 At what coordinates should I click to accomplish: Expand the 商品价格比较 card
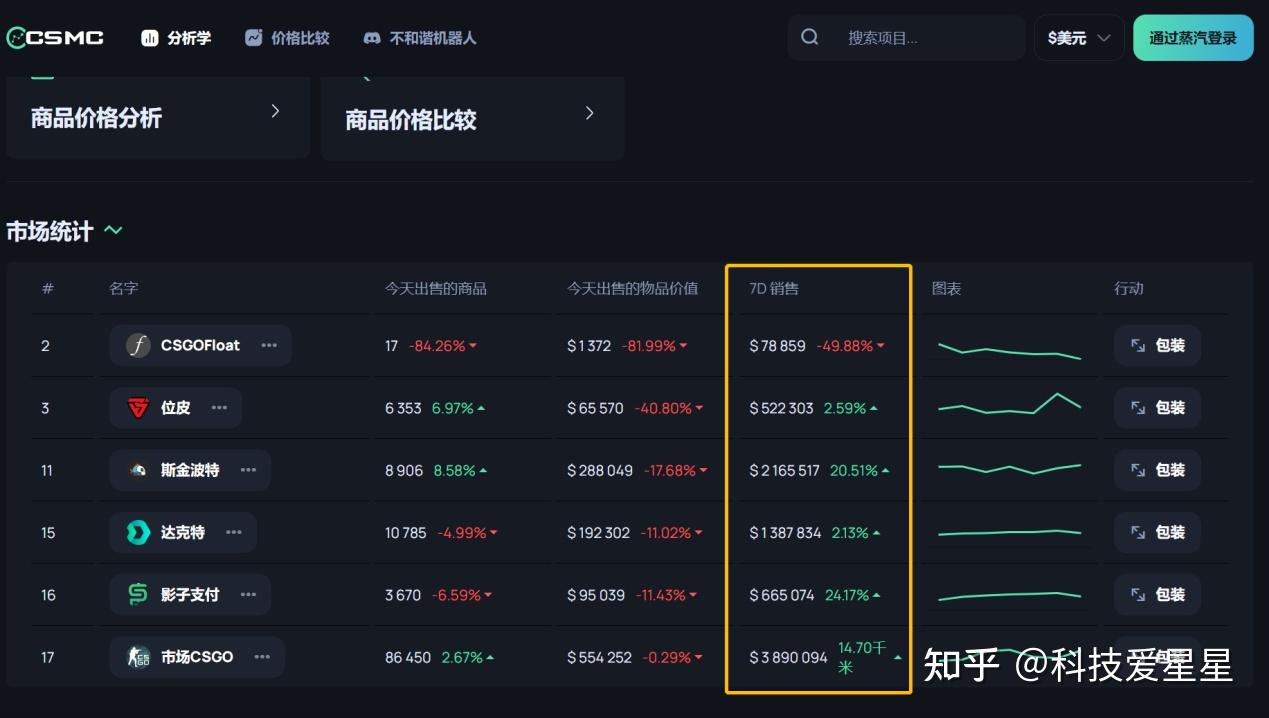coord(589,113)
